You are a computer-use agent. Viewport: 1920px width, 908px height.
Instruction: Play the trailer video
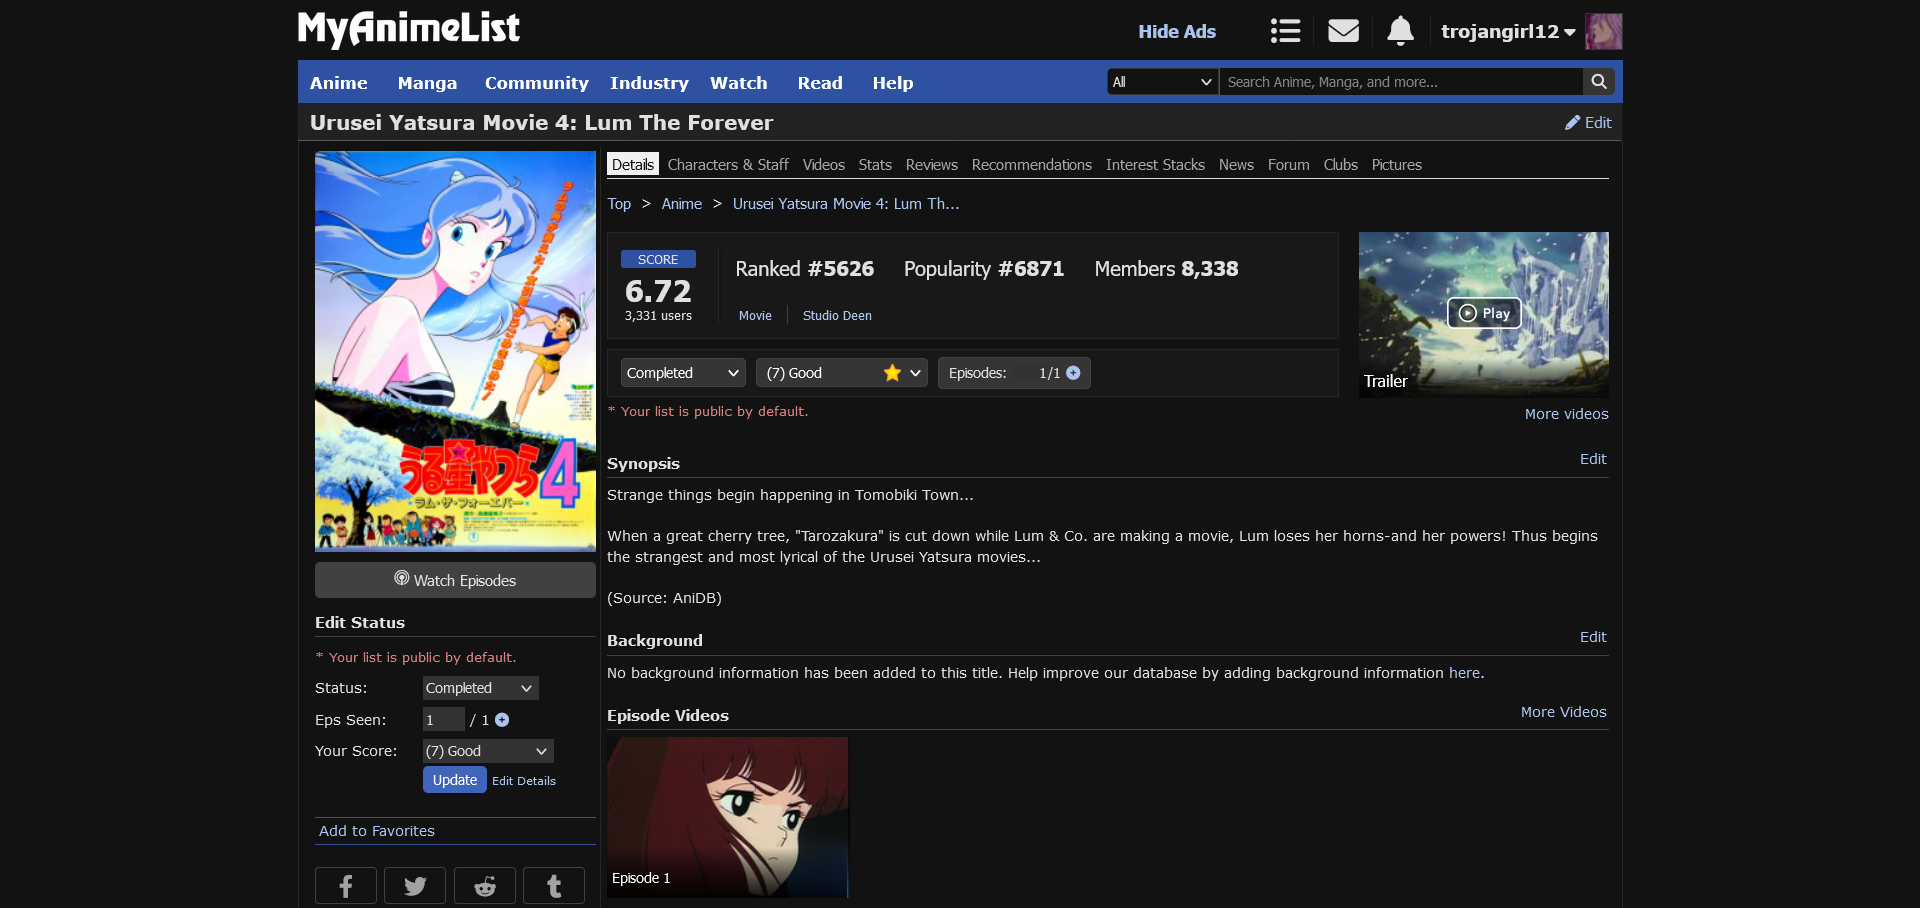pyautogui.click(x=1484, y=313)
